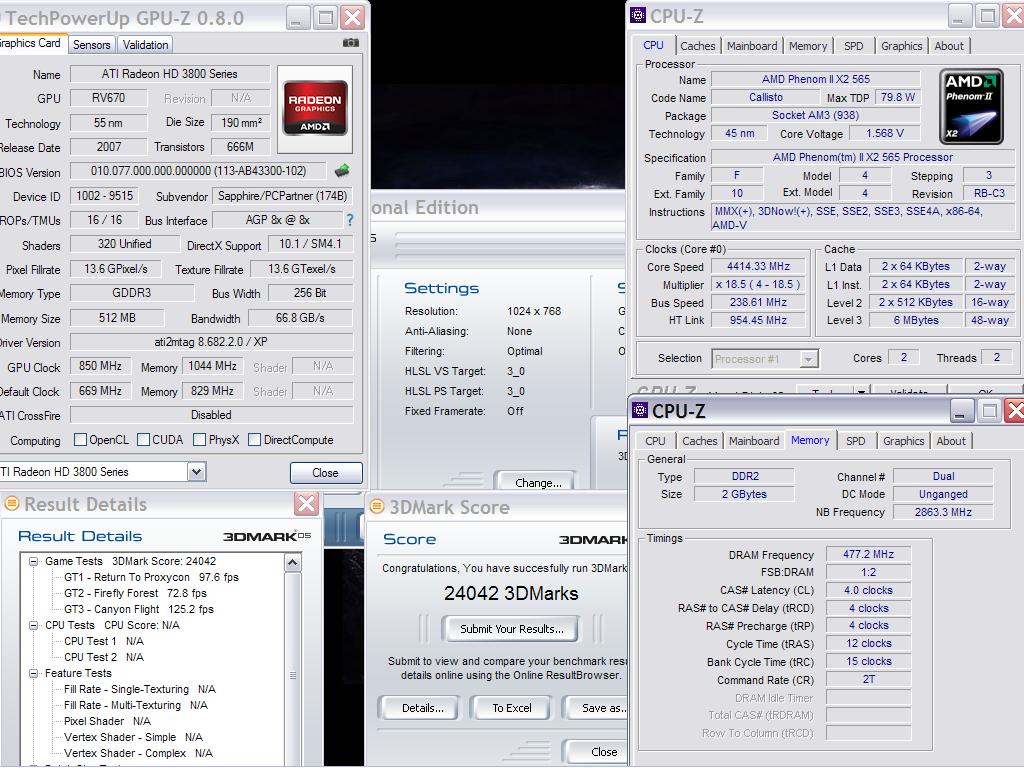Image resolution: width=1024 pixels, height=768 pixels.
Task: Click the 3DMark Score window title icon
Action: [x=377, y=507]
